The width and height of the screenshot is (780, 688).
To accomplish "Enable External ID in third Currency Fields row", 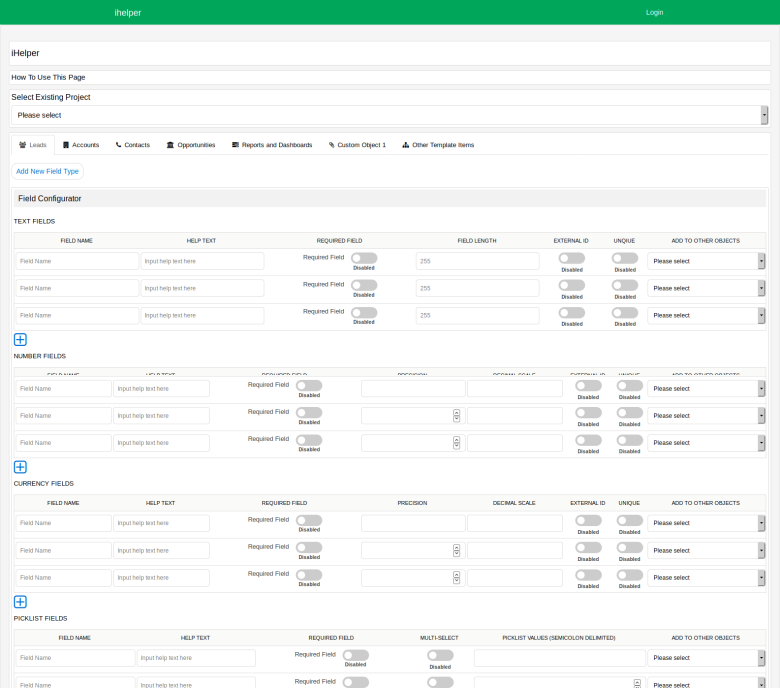I will [588, 575].
